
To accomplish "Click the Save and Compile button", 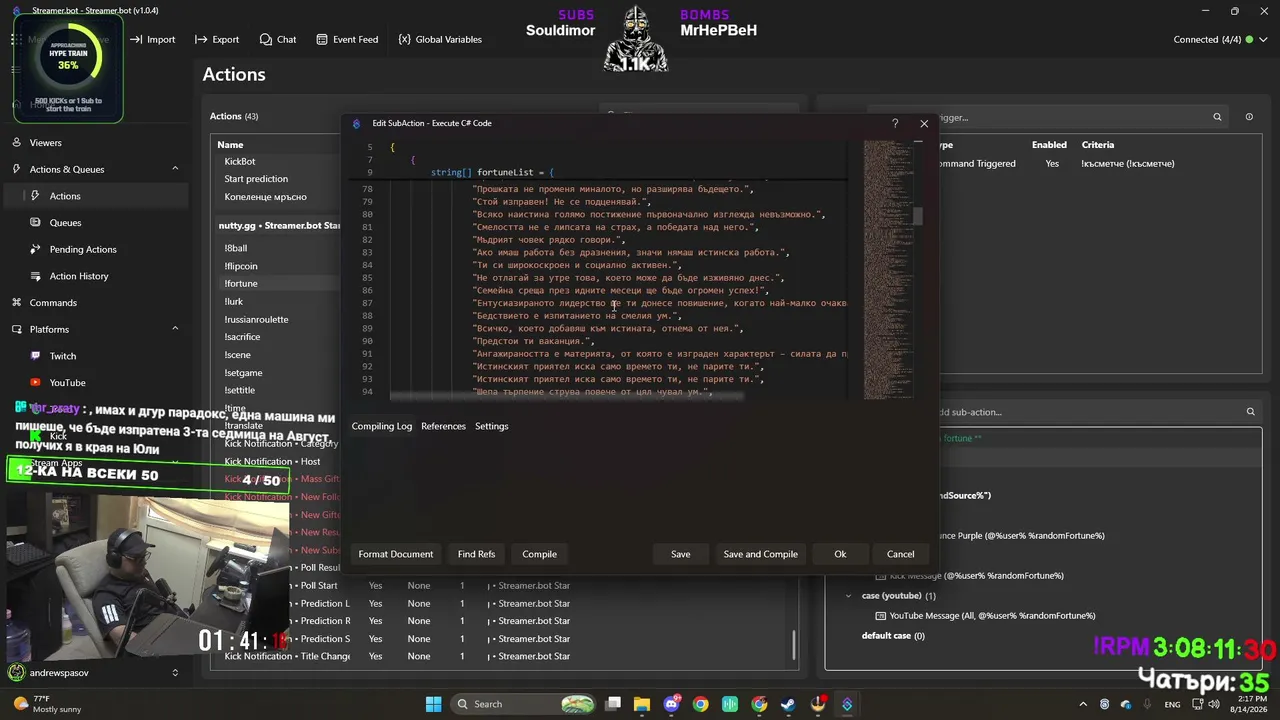I will [x=761, y=554].
